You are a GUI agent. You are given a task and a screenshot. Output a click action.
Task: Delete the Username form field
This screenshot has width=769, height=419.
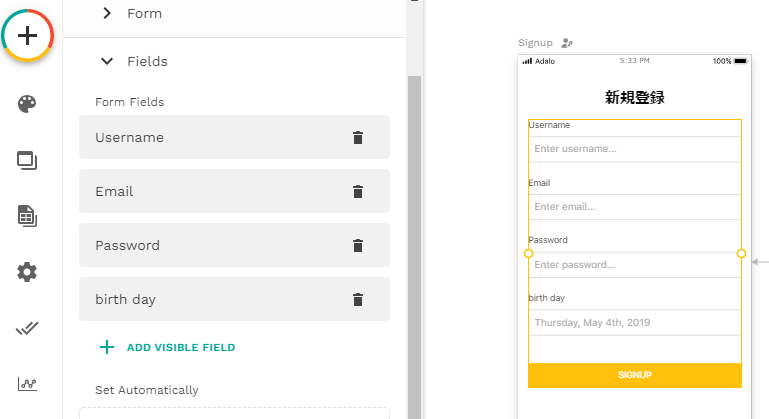[x=358, y=138]
